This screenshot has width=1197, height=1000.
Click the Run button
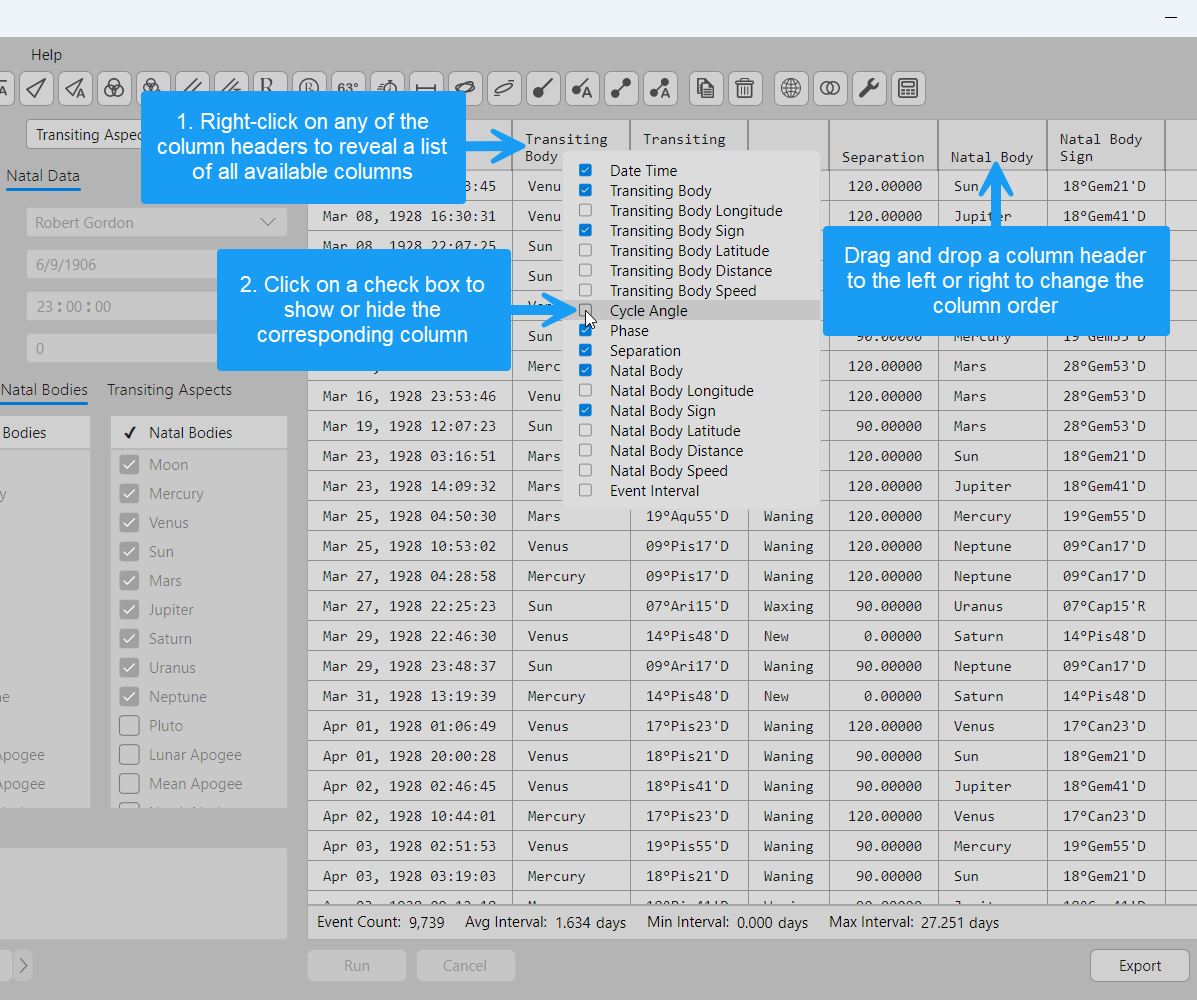(x=357, y=966)
